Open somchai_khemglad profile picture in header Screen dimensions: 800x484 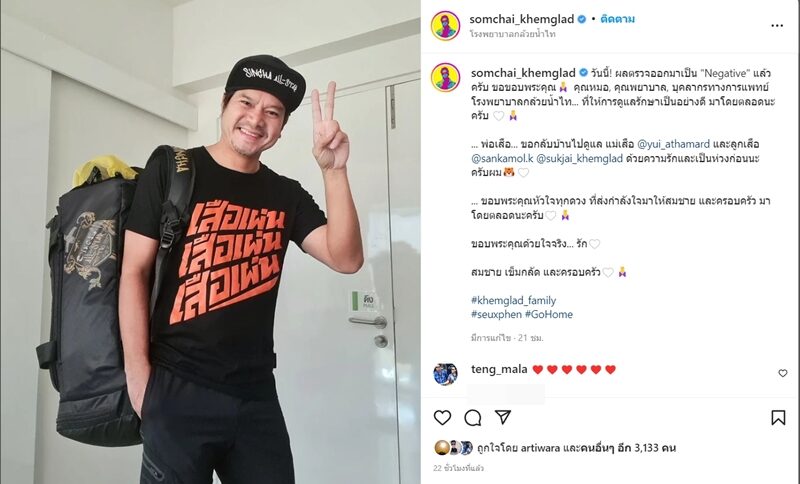[x=445, y=26]
